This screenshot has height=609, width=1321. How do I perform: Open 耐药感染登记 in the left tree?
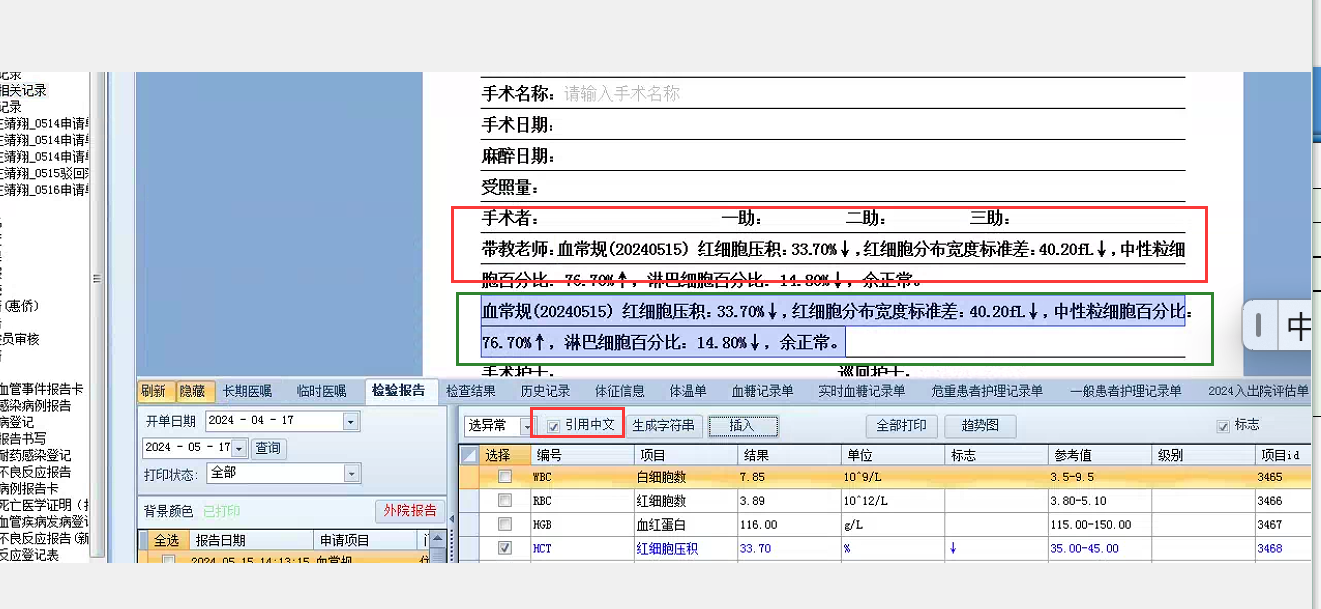pyautogui.click(x=36, y=455)
